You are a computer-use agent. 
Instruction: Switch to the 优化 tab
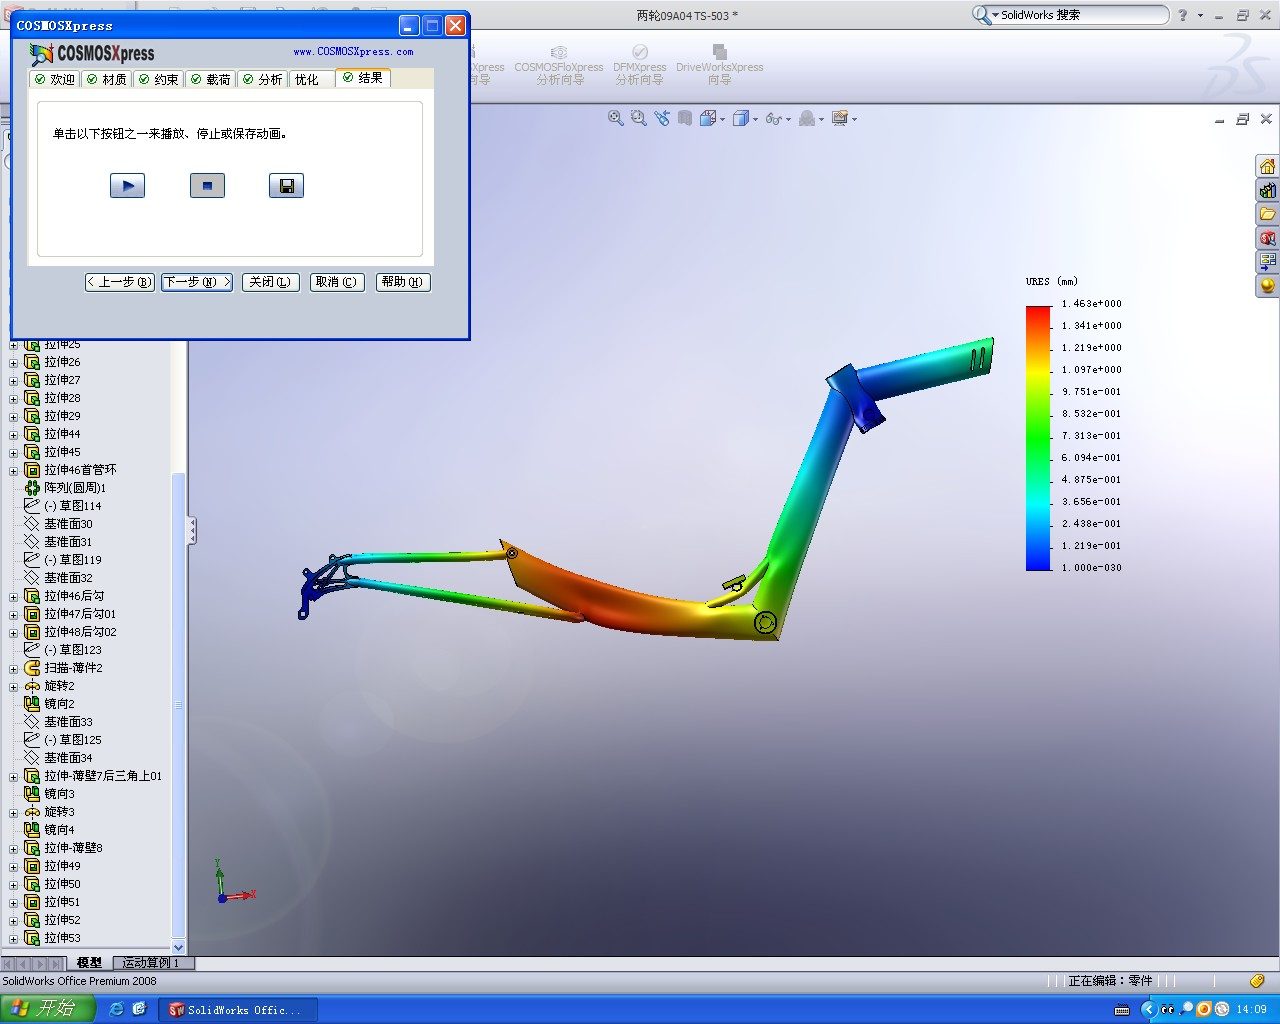(x=307, y=79)
